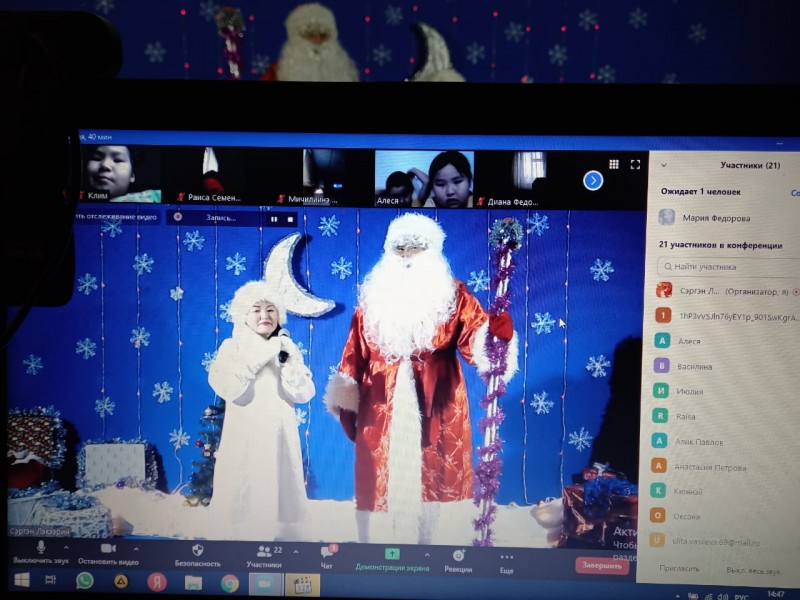Select organizer Сэргэн Л... in participant list
Viewport: 800px width, 600px height.
click(727, 291)
